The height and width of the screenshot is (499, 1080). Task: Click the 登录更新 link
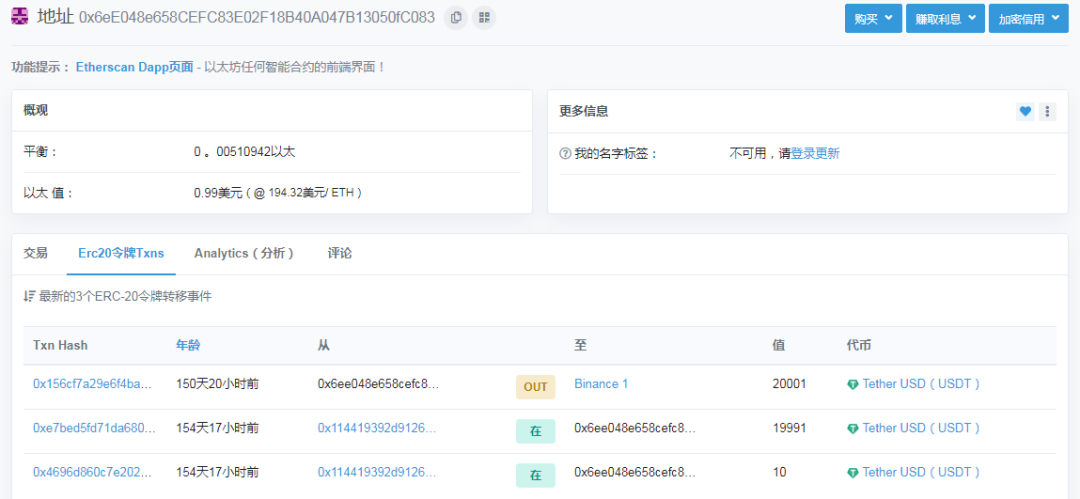click(815, 154)
